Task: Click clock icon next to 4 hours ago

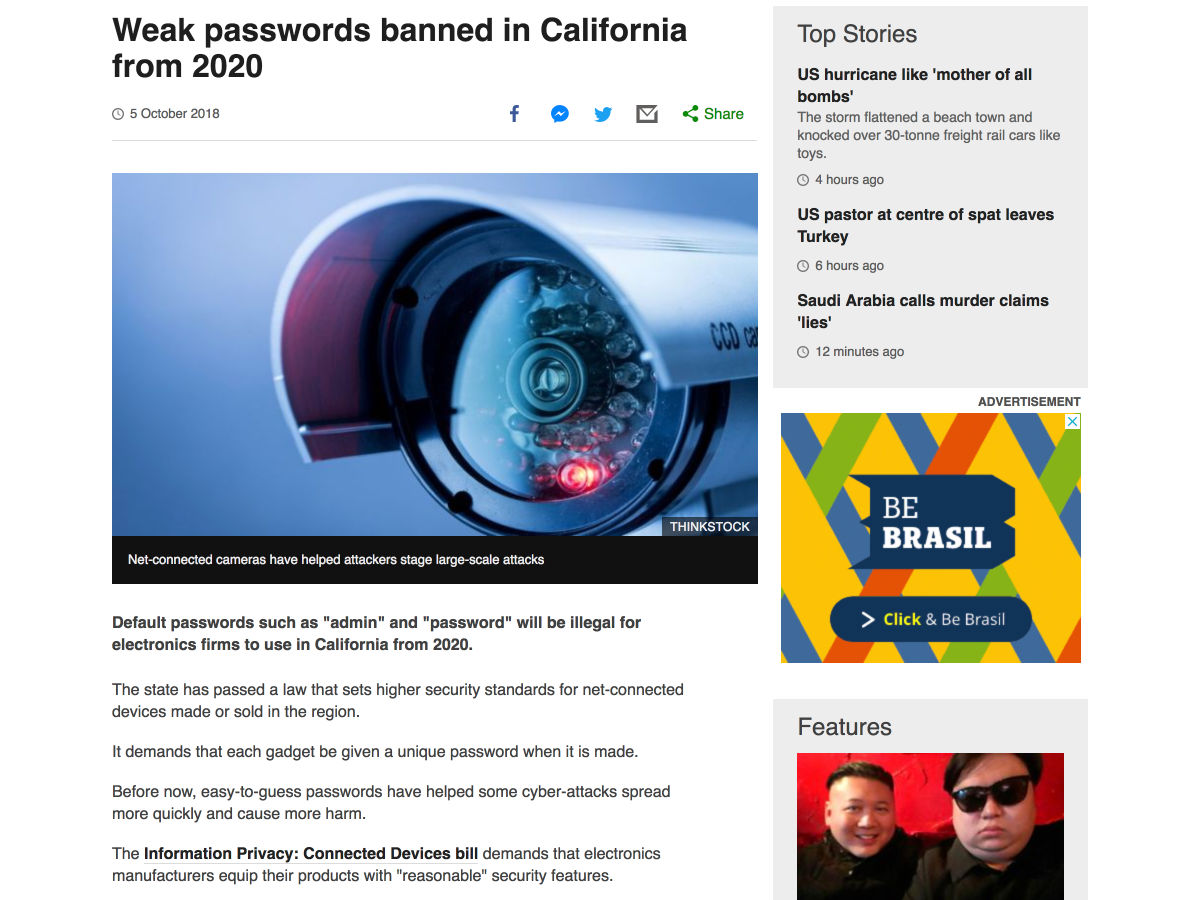Action: (803, 180)
